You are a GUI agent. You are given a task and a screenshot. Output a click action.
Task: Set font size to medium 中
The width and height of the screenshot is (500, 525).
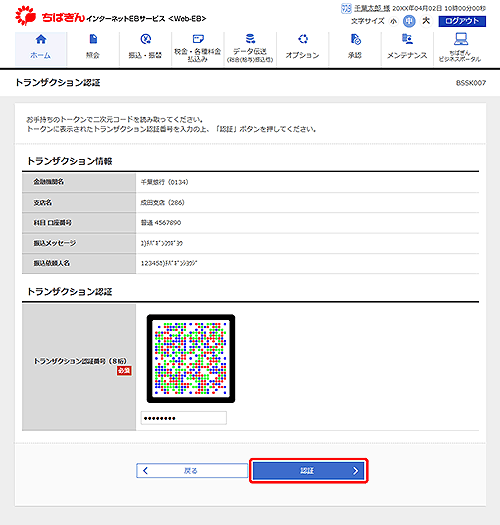(409, 21)
